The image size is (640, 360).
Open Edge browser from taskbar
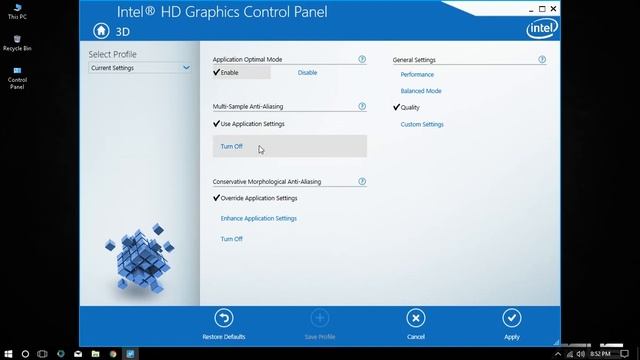pyautogui.click(x=60, y=354)
